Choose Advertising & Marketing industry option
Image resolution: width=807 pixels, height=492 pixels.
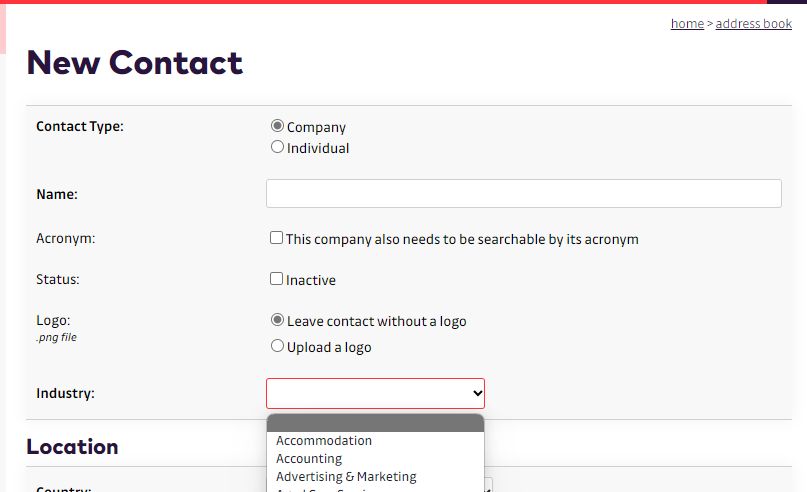346,477
